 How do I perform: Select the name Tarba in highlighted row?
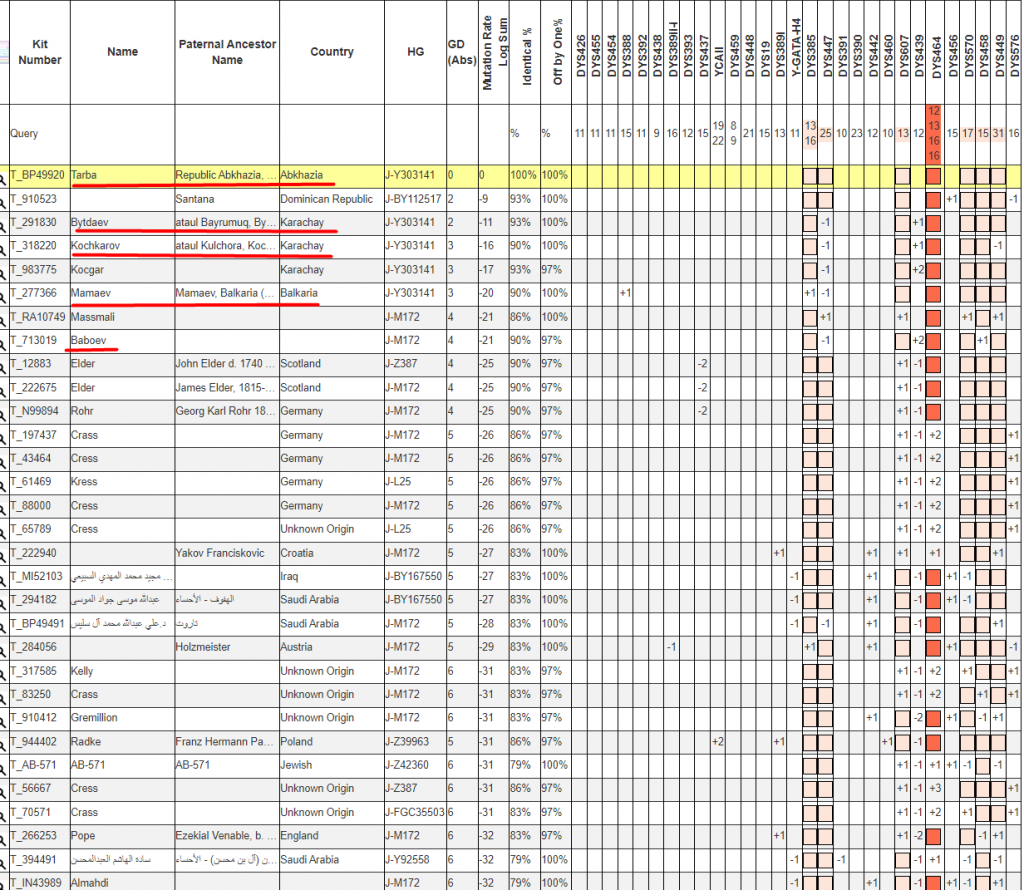84,176
